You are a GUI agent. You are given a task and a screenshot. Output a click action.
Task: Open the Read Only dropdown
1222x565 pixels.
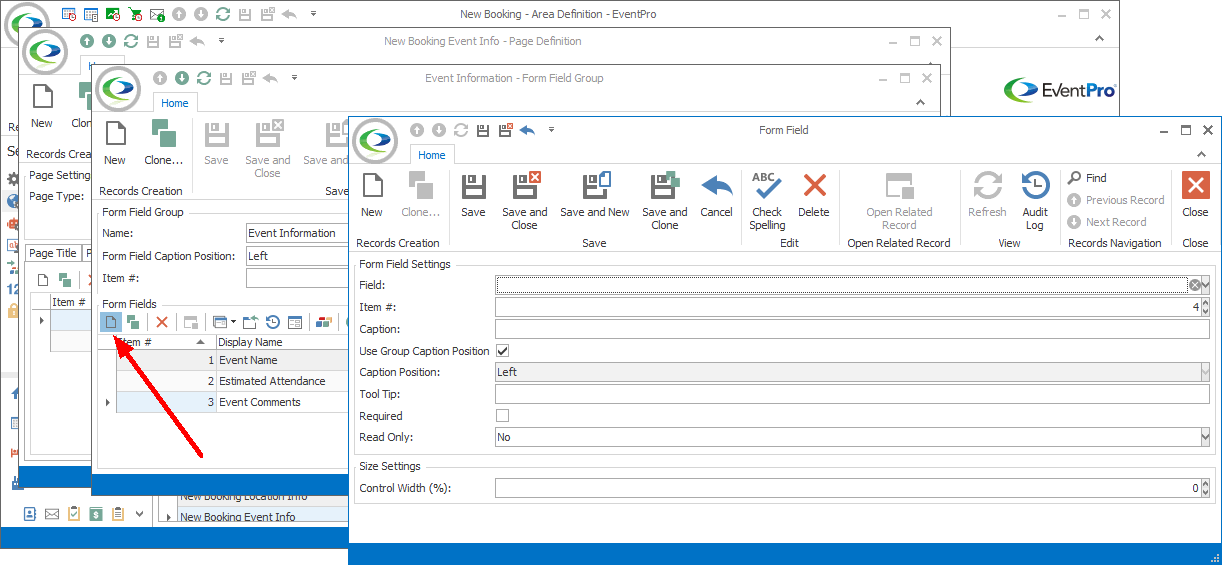coord(1205,437)
